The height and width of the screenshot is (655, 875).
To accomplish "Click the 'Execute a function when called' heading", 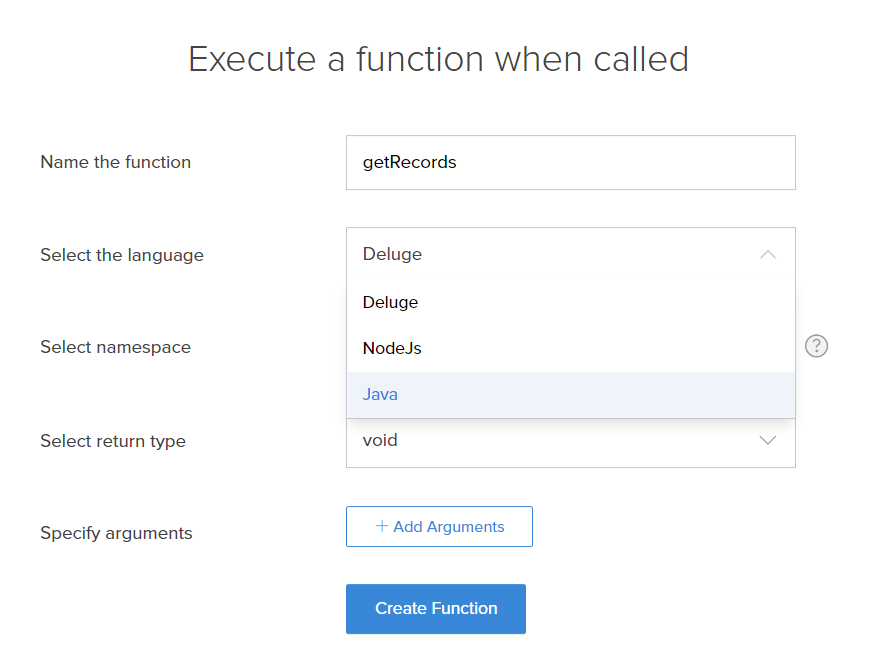I will point(439,59).
